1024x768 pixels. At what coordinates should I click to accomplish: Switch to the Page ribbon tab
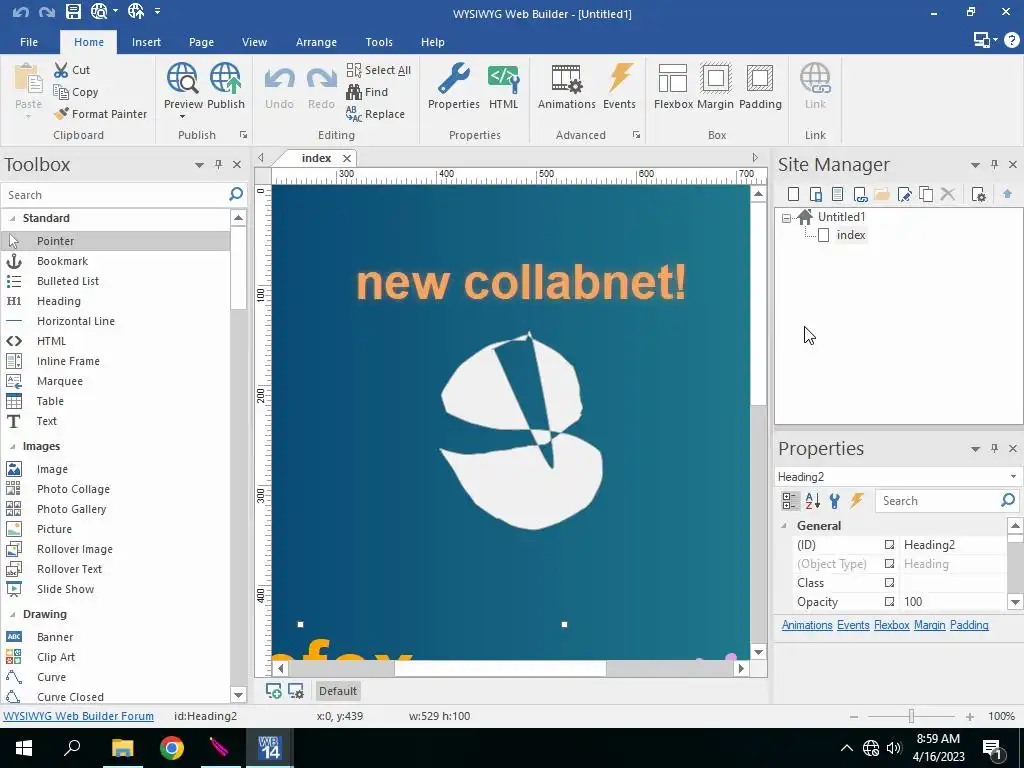coord(201,42)
